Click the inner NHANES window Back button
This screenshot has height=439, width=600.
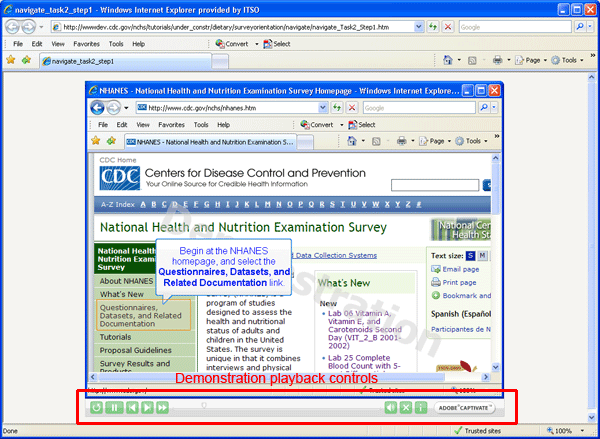point(98,108)
